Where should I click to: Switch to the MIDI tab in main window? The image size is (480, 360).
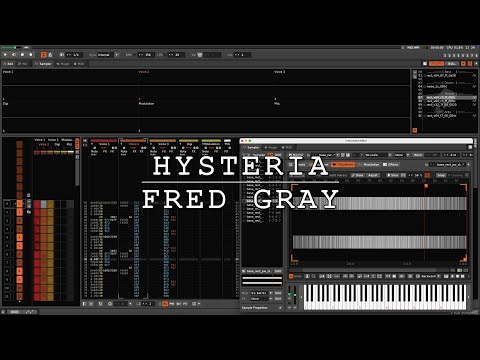tap(79, 64)
